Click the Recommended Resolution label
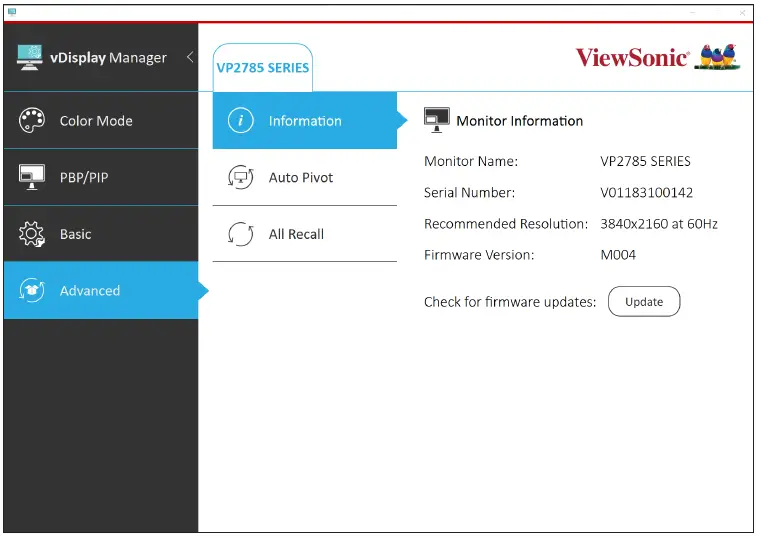The height and width of the screenshot is (538, 761). coord(506,224)
